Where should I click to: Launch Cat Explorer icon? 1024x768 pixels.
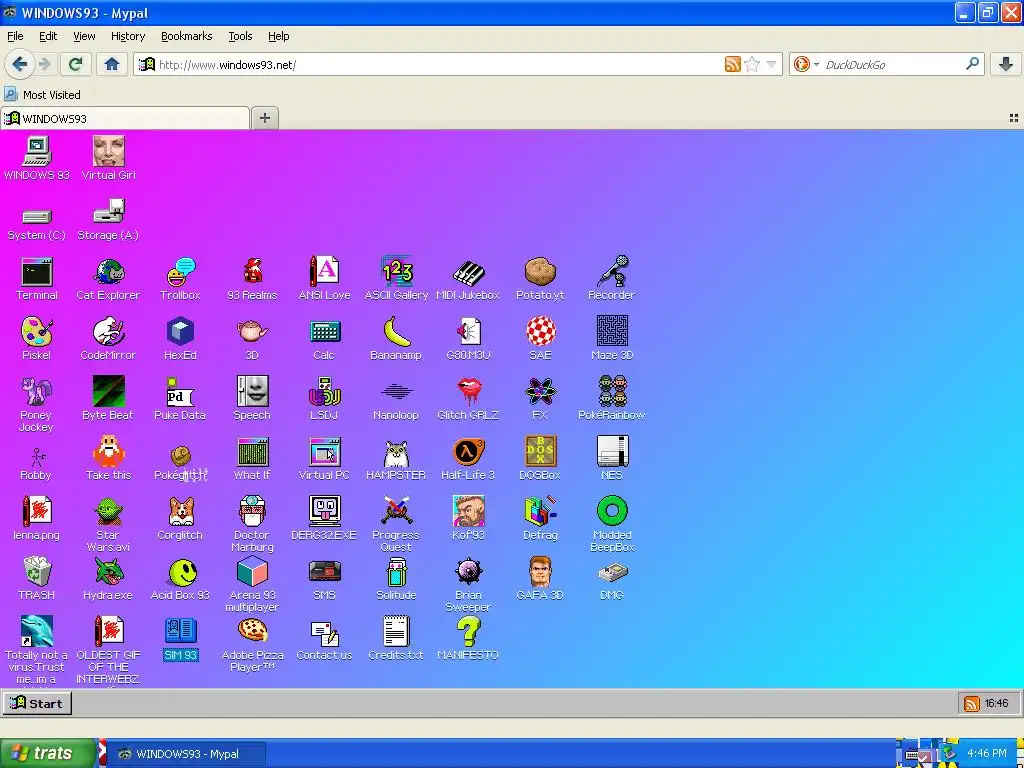pos(108,272)
